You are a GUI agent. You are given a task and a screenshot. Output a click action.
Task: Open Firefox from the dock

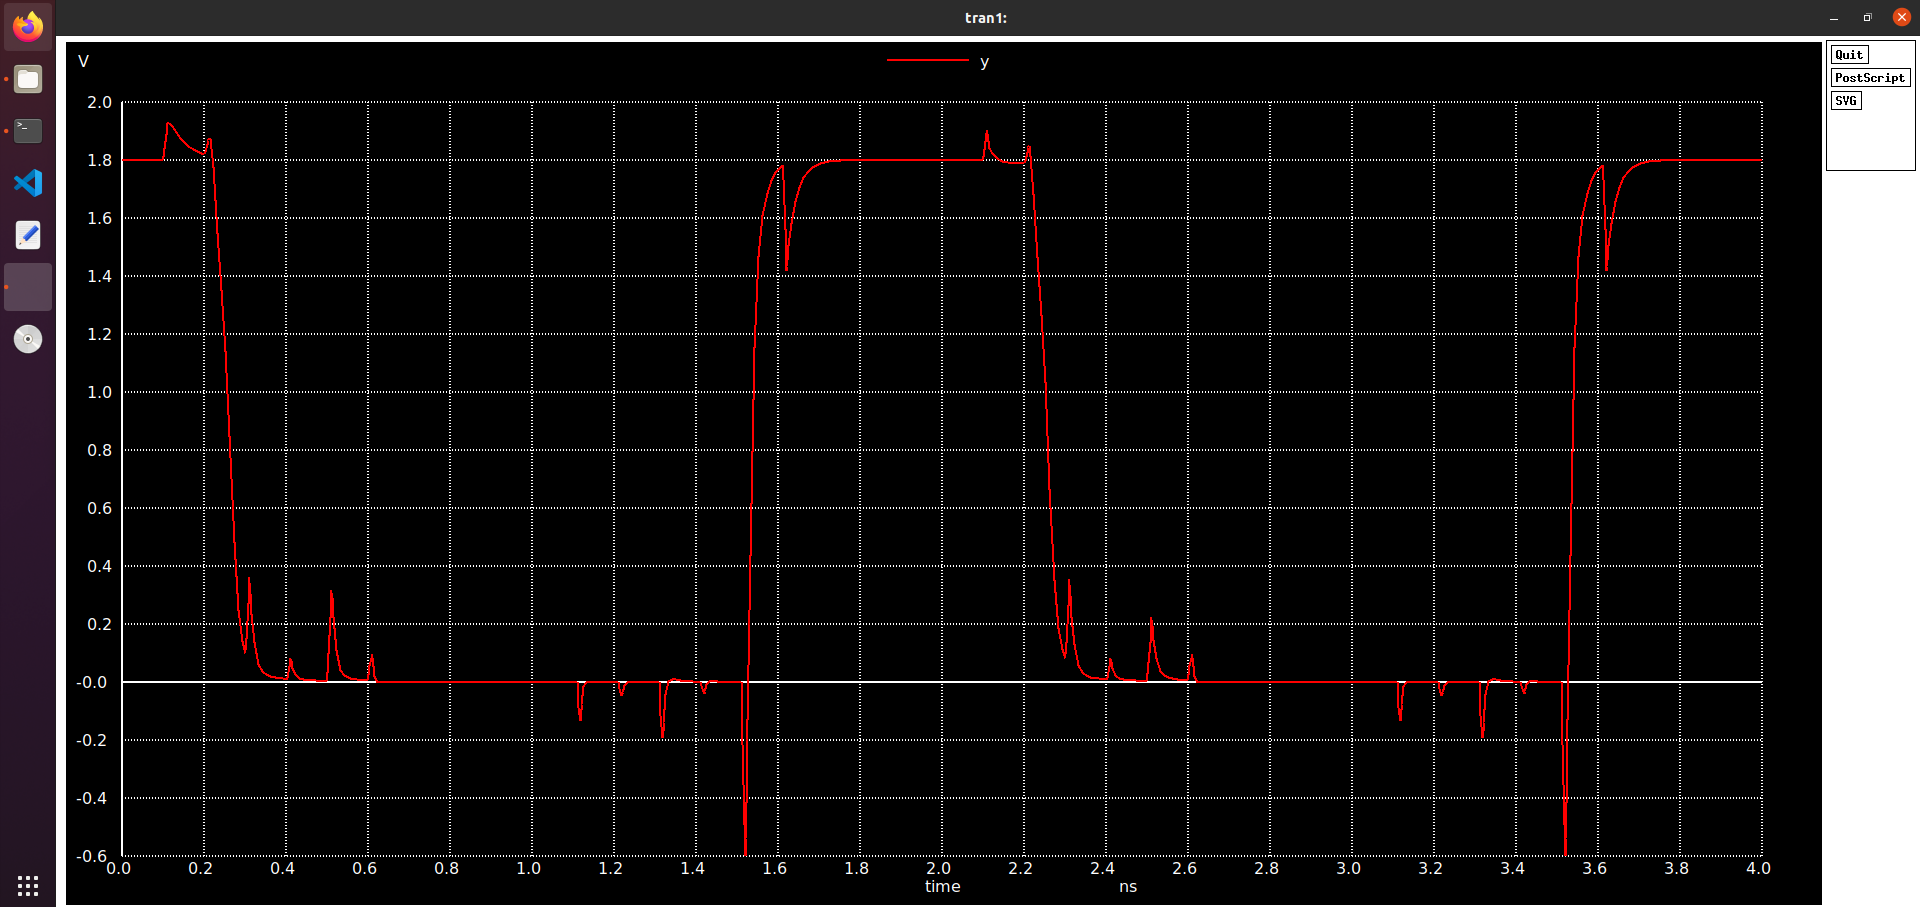pyautogui.click(x=28, y=27)
